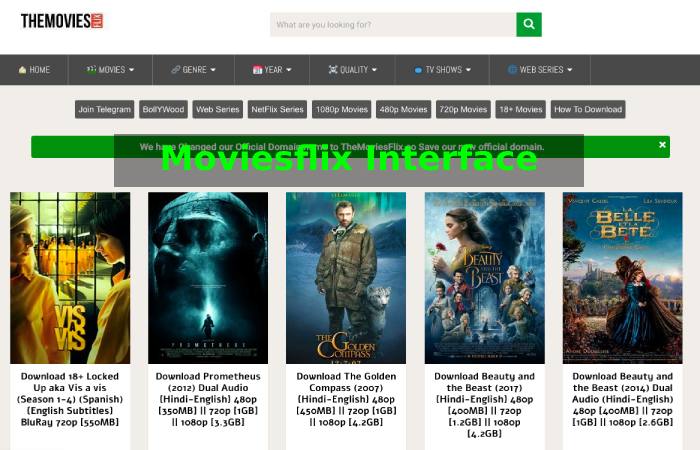Image resolution: width=700 pixels, height=450 pixels.
Task: Click the link icon beside Genre
Action: tap(175, 70)
